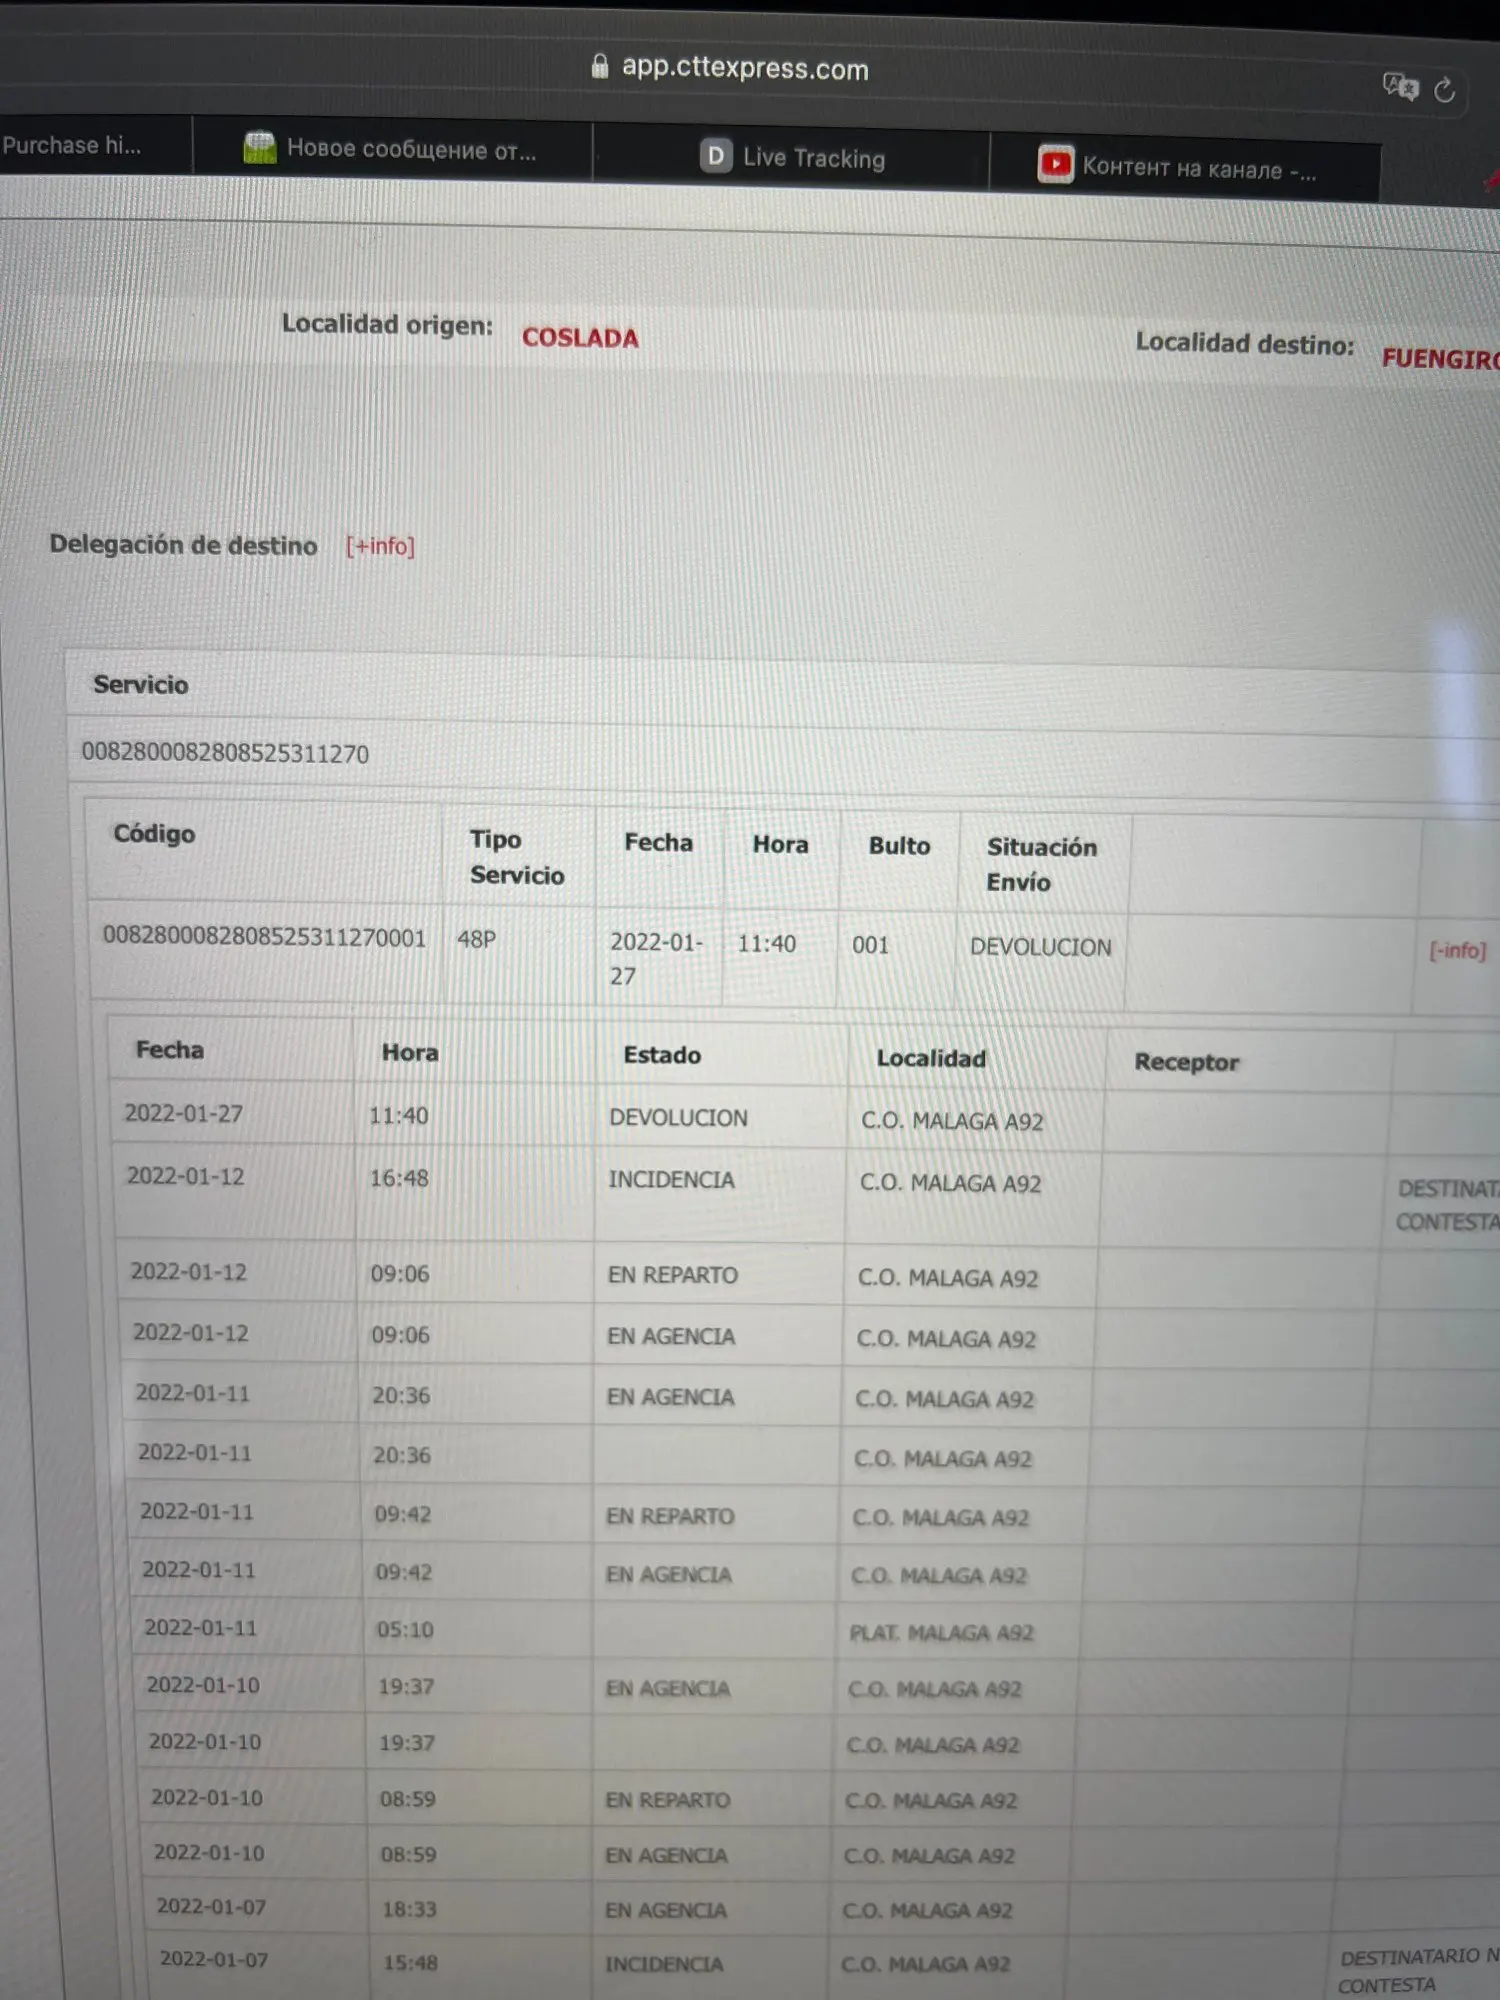Click the Tipo Servicio column header
The height and width of the screenshot is (2000, 1500).
click(x=517, y=857)
